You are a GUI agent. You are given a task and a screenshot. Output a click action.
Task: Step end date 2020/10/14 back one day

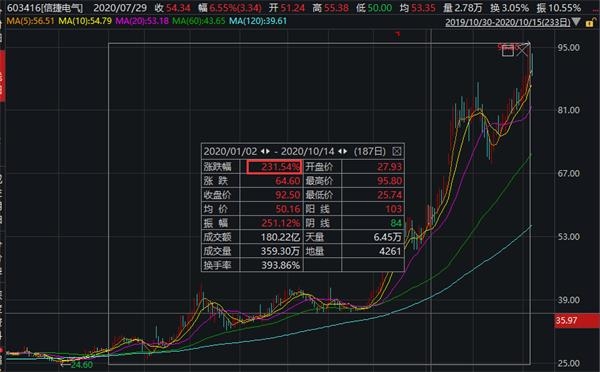point(340,152)
